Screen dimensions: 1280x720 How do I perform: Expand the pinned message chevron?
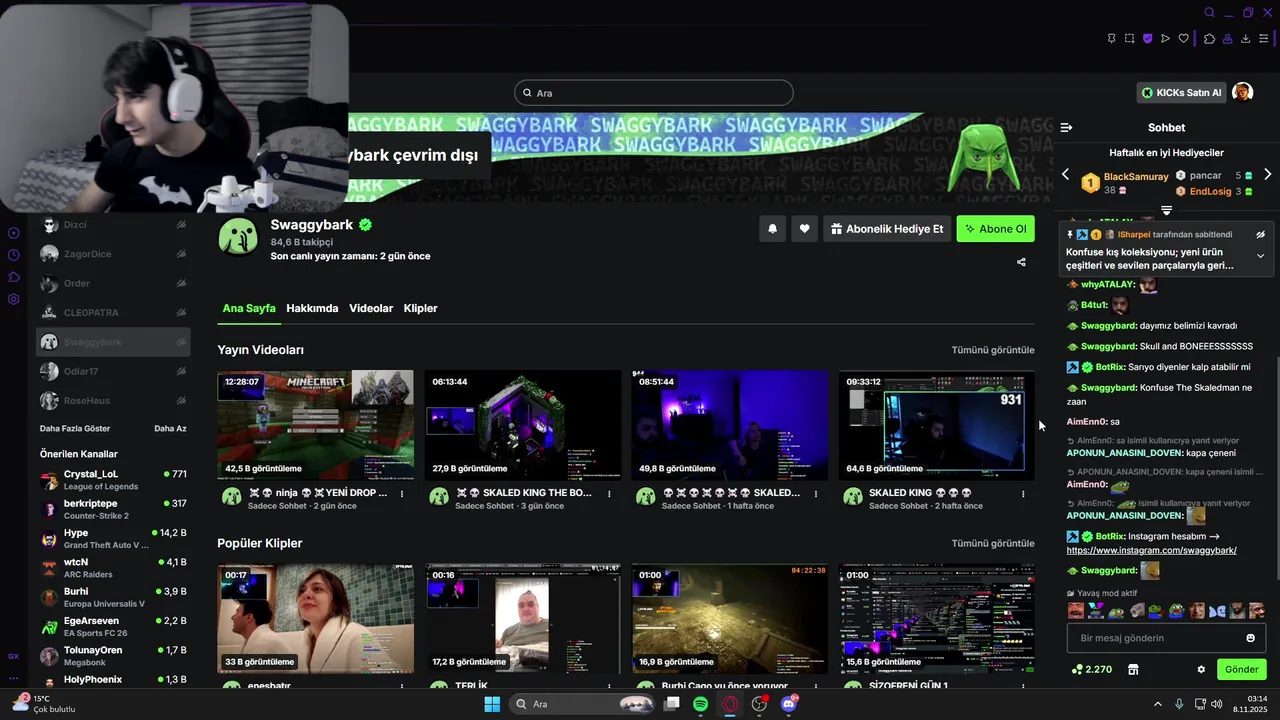click(1260, 256)
